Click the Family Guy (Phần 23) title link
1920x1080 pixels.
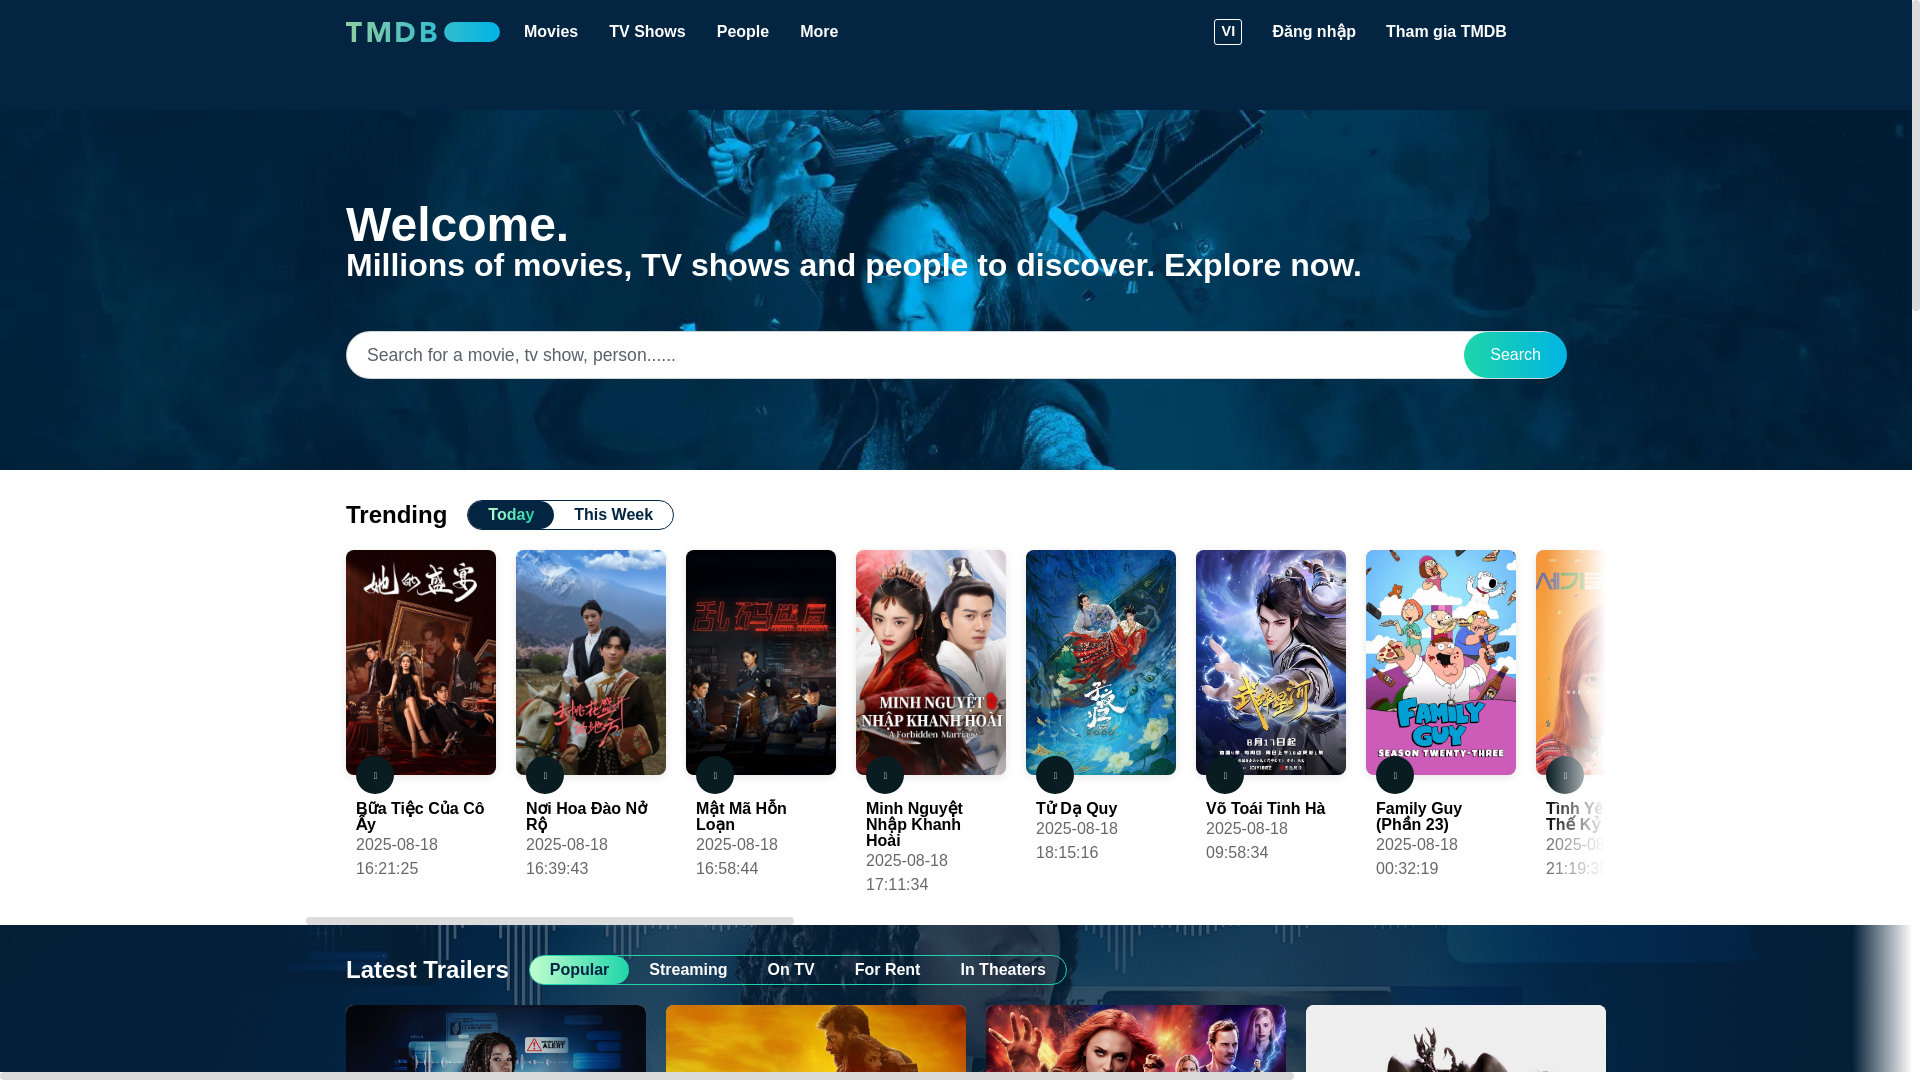1419,816
